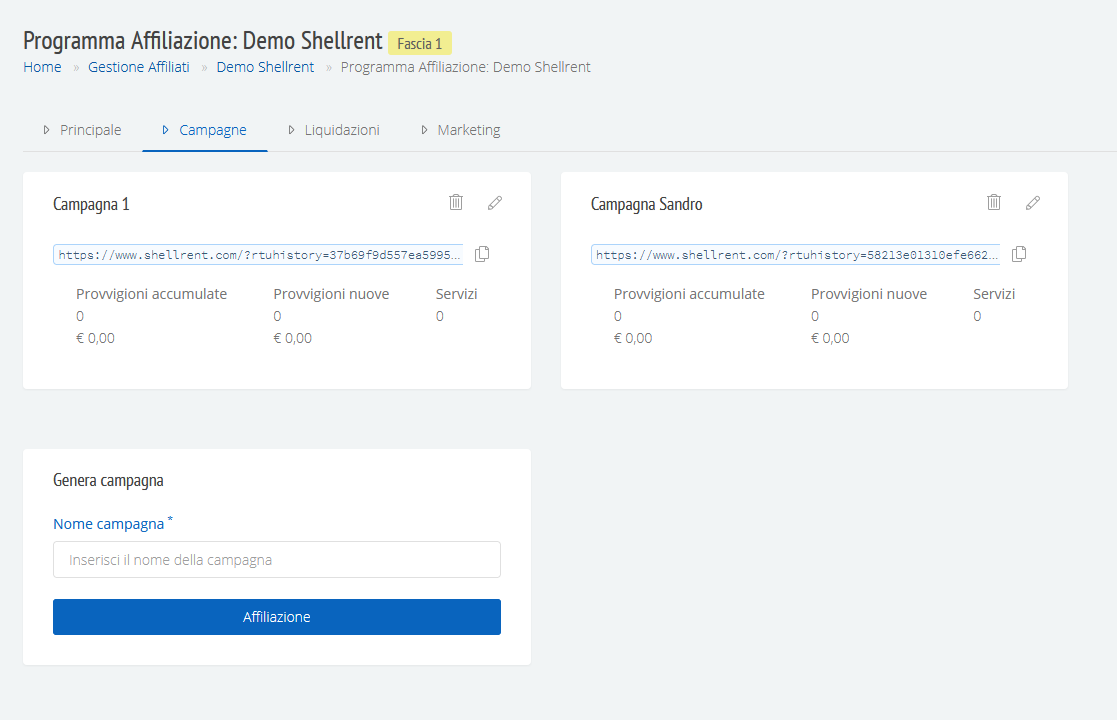1117x720 pixels.
Task: Copy the Campagna Sandro affiliate link
Action: [1019, 254]
